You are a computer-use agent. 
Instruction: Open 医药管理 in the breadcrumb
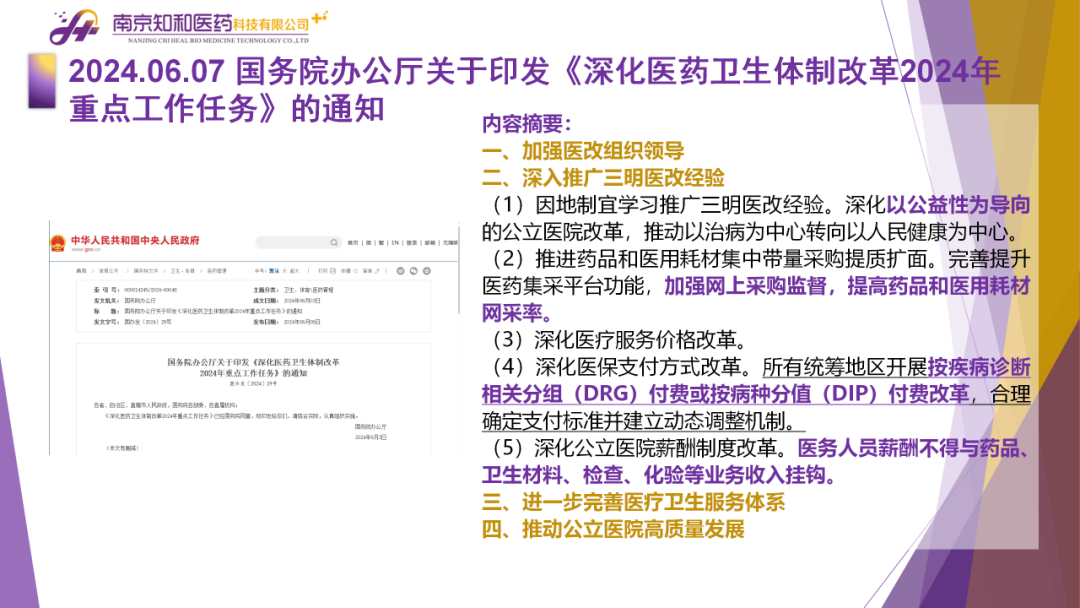217,271
